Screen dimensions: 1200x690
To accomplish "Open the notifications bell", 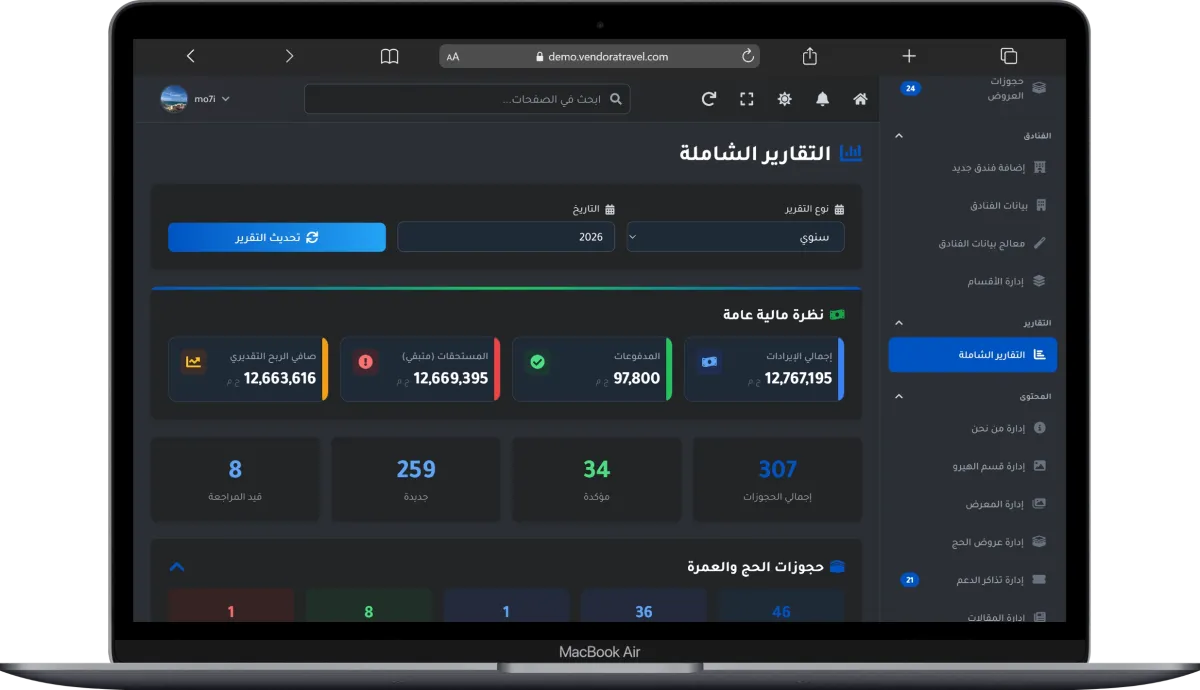I will click(x=822, y=99).
